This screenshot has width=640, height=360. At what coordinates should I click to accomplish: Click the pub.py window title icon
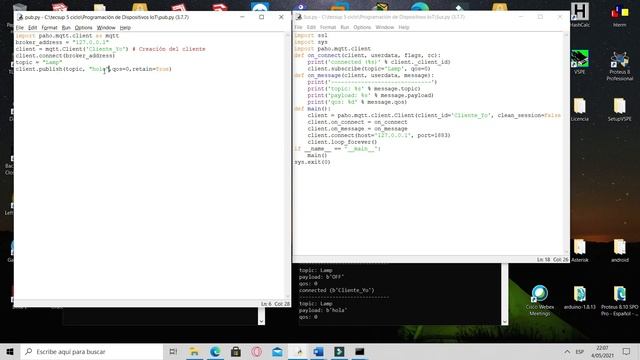(x=20, y=17)
